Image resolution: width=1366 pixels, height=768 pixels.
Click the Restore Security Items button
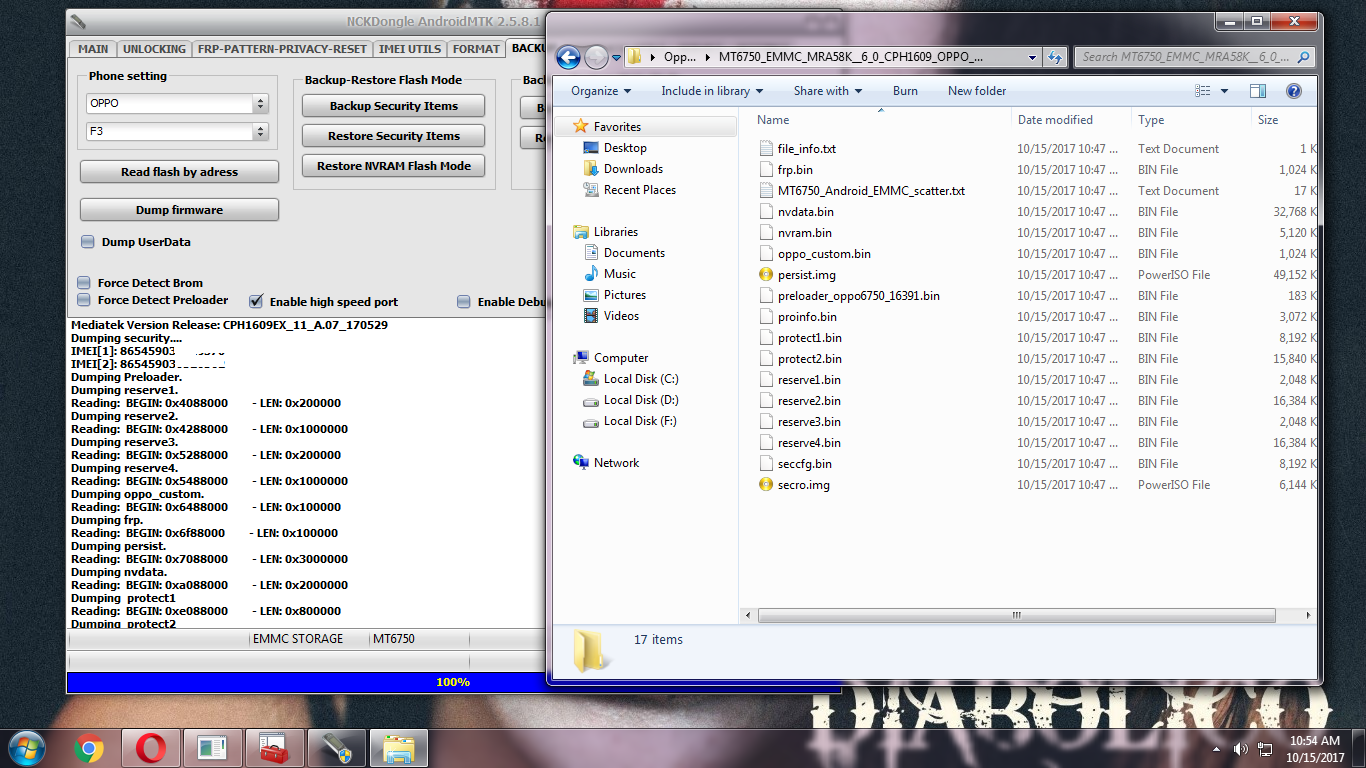click(393, 136)
